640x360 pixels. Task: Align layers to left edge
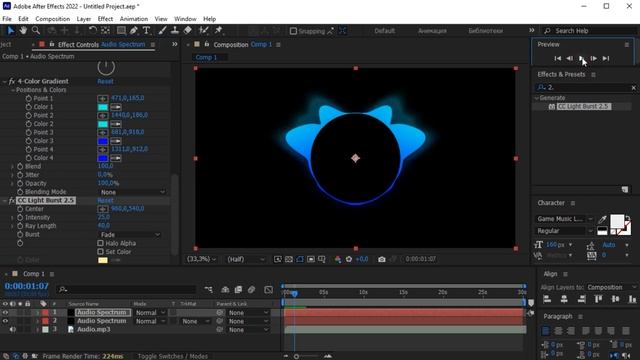pos(547,299)
